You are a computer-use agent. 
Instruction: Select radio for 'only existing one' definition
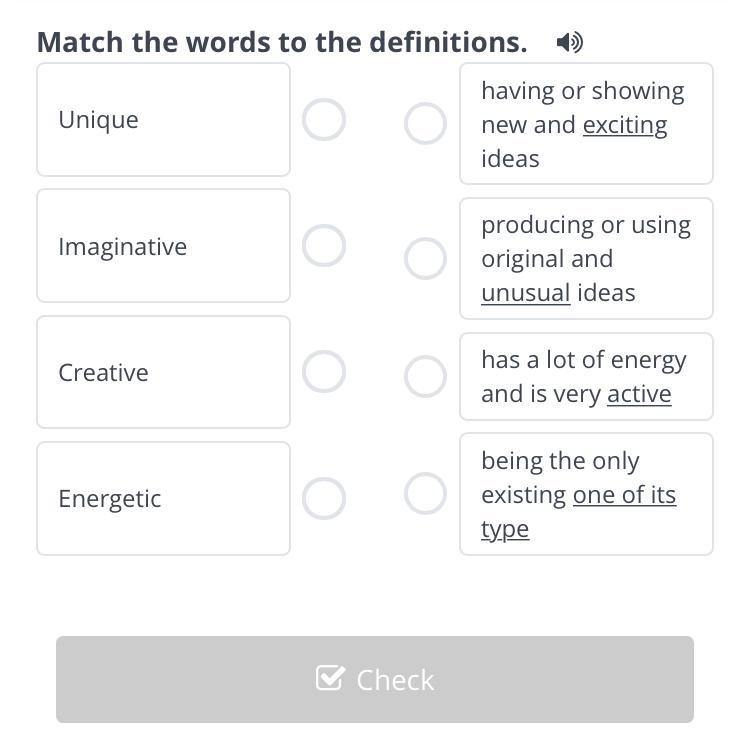coord(425,494)
